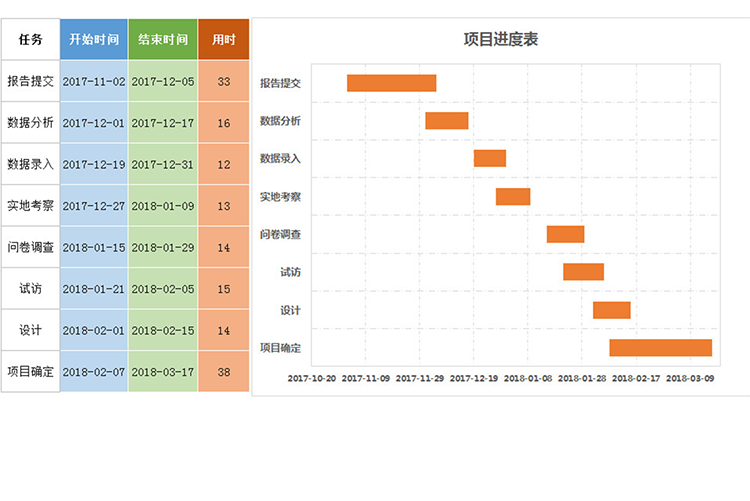This screenshot has width=750, height=501.
Task: Select the start date cell 2017-11-02
Action: (x=94, y=82)
